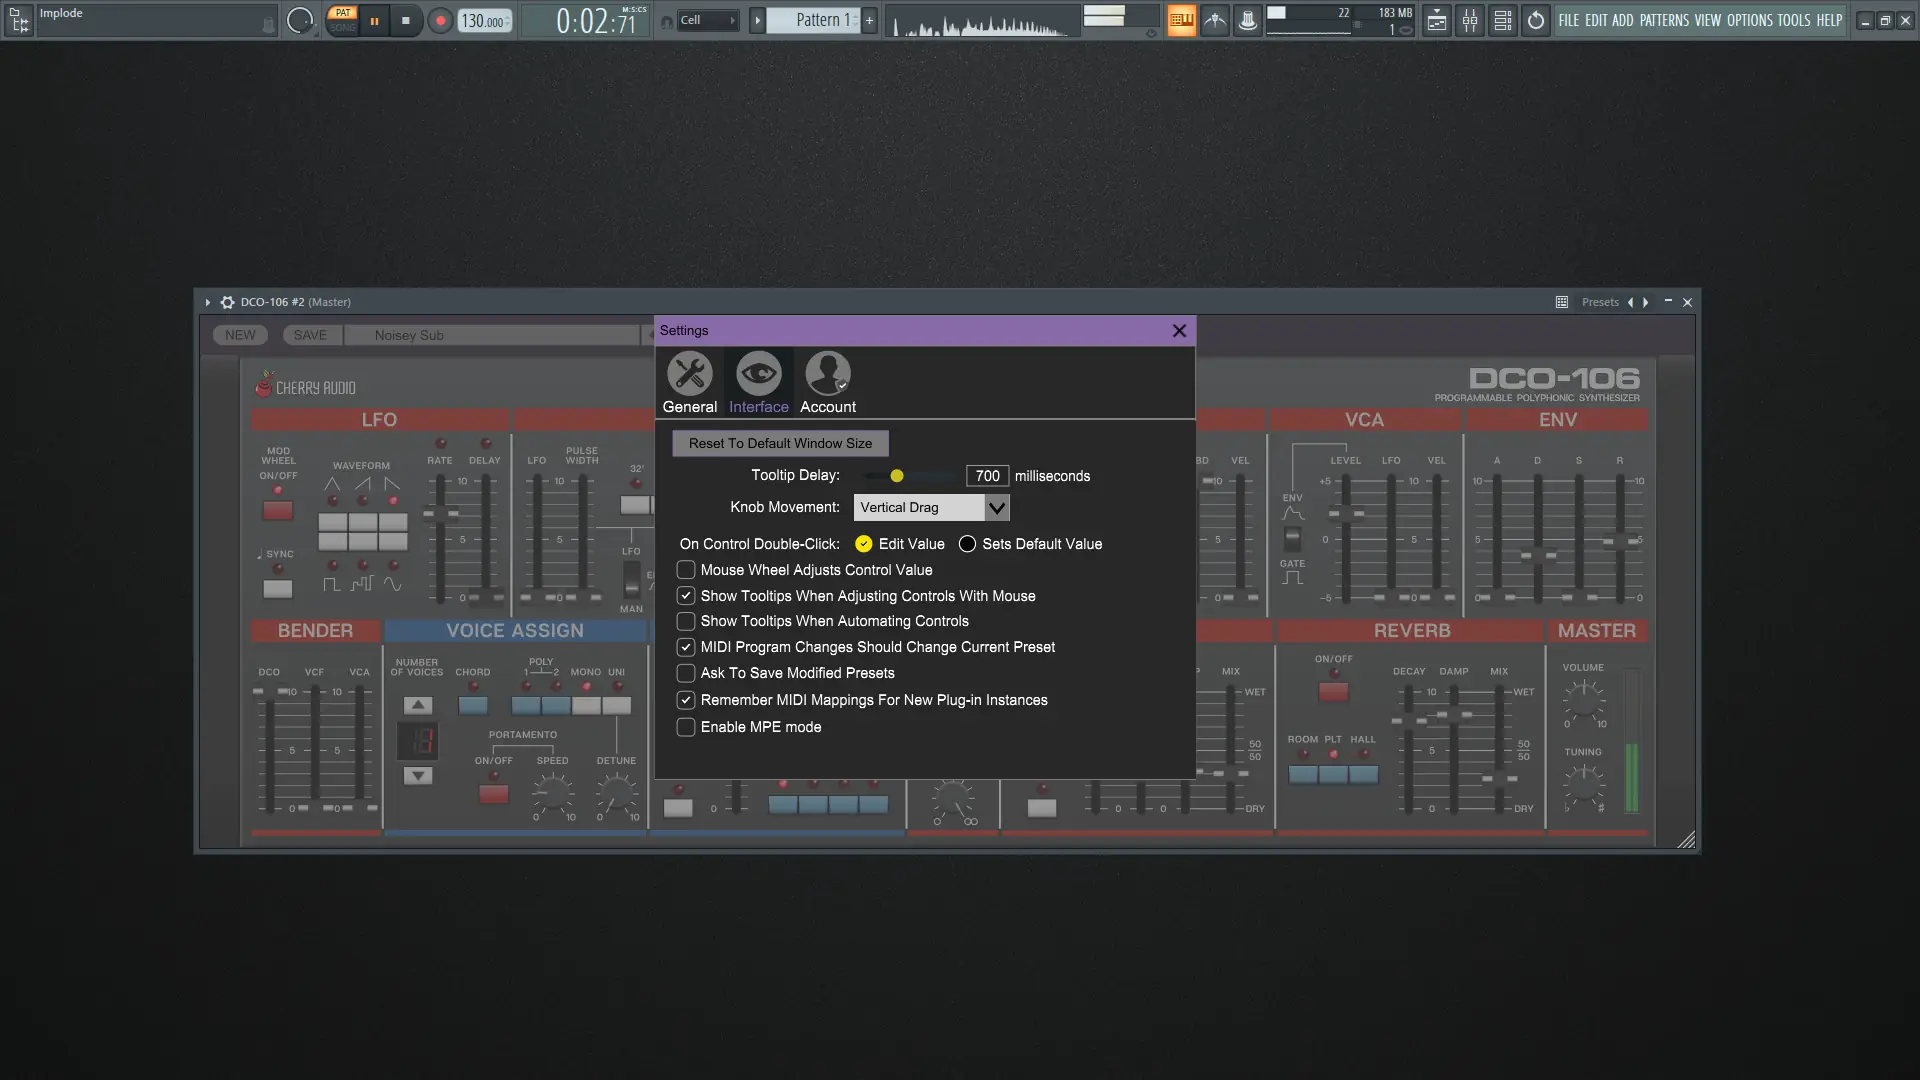Image resolution: width=1920 pixels, height=1080 pixels.
Task: Click the record button in transport
Action: tap(440, 20)
